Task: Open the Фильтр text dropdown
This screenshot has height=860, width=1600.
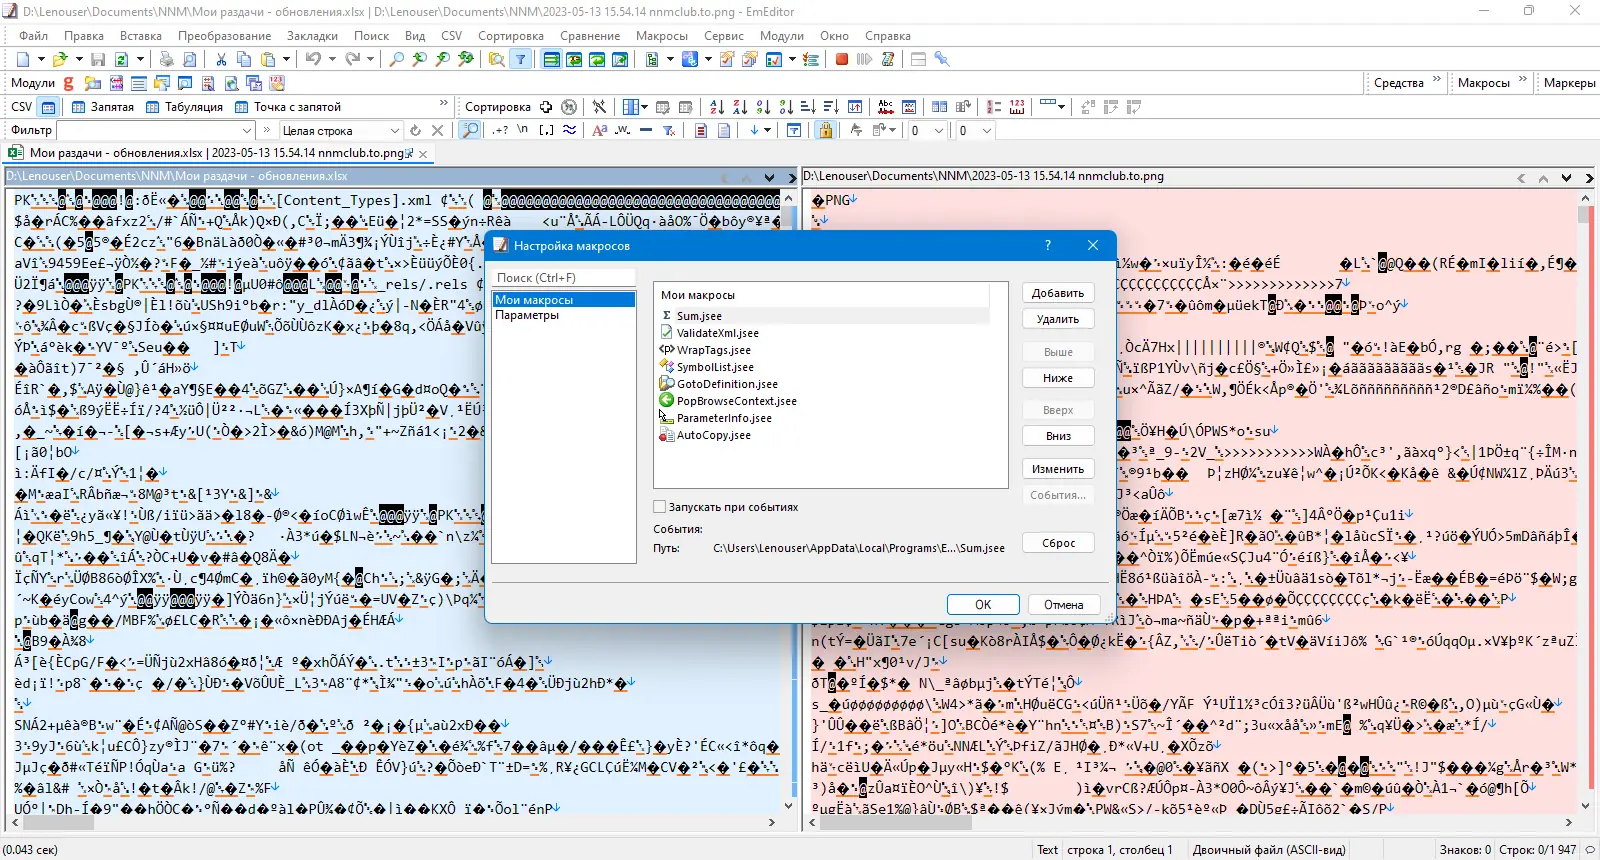Action: pos(246,131)
